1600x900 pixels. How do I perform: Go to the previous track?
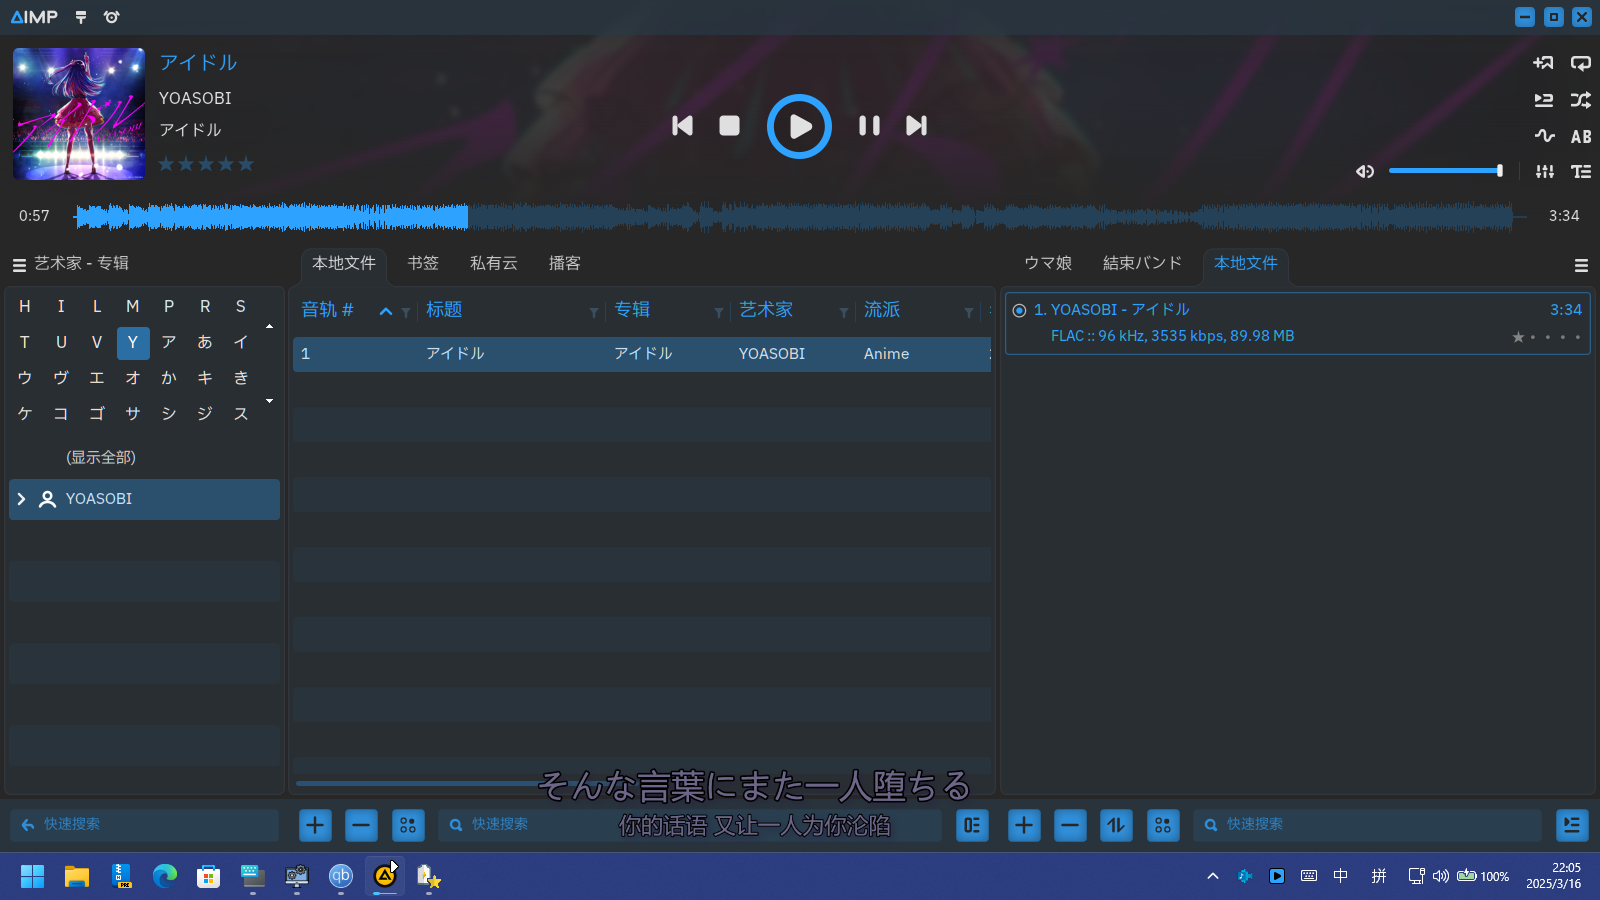pos(682,126)
